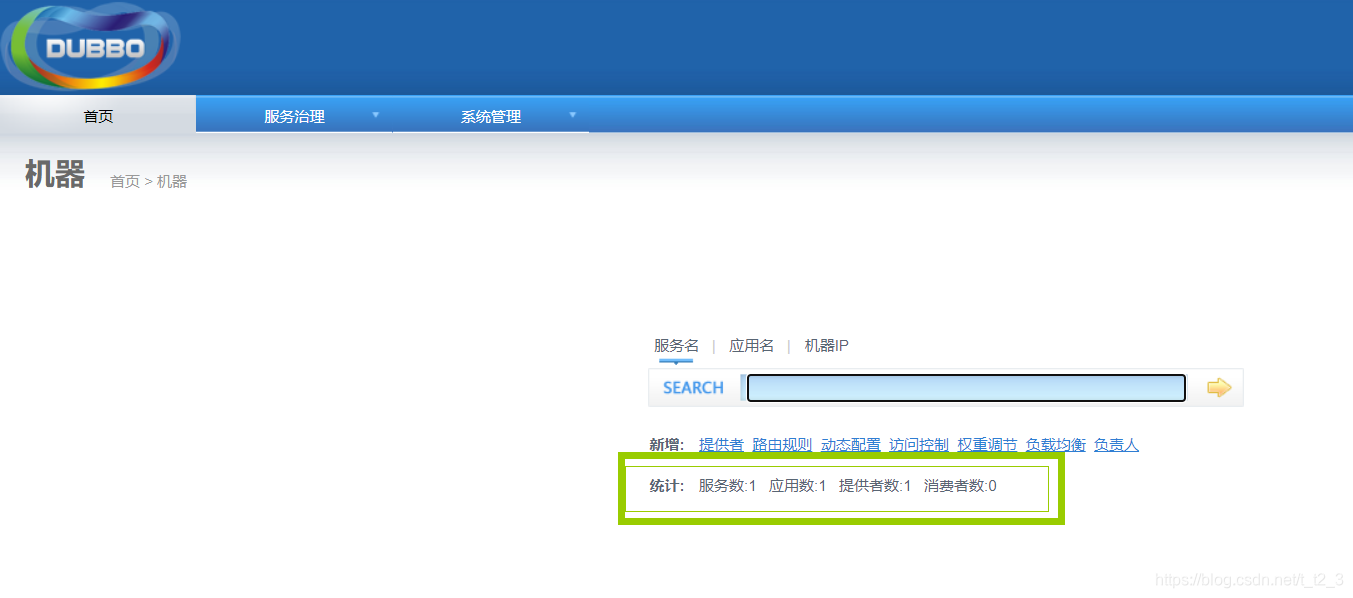Click the 路由规则 add link
Viewport: 1353px width, 598px height.
782,445
